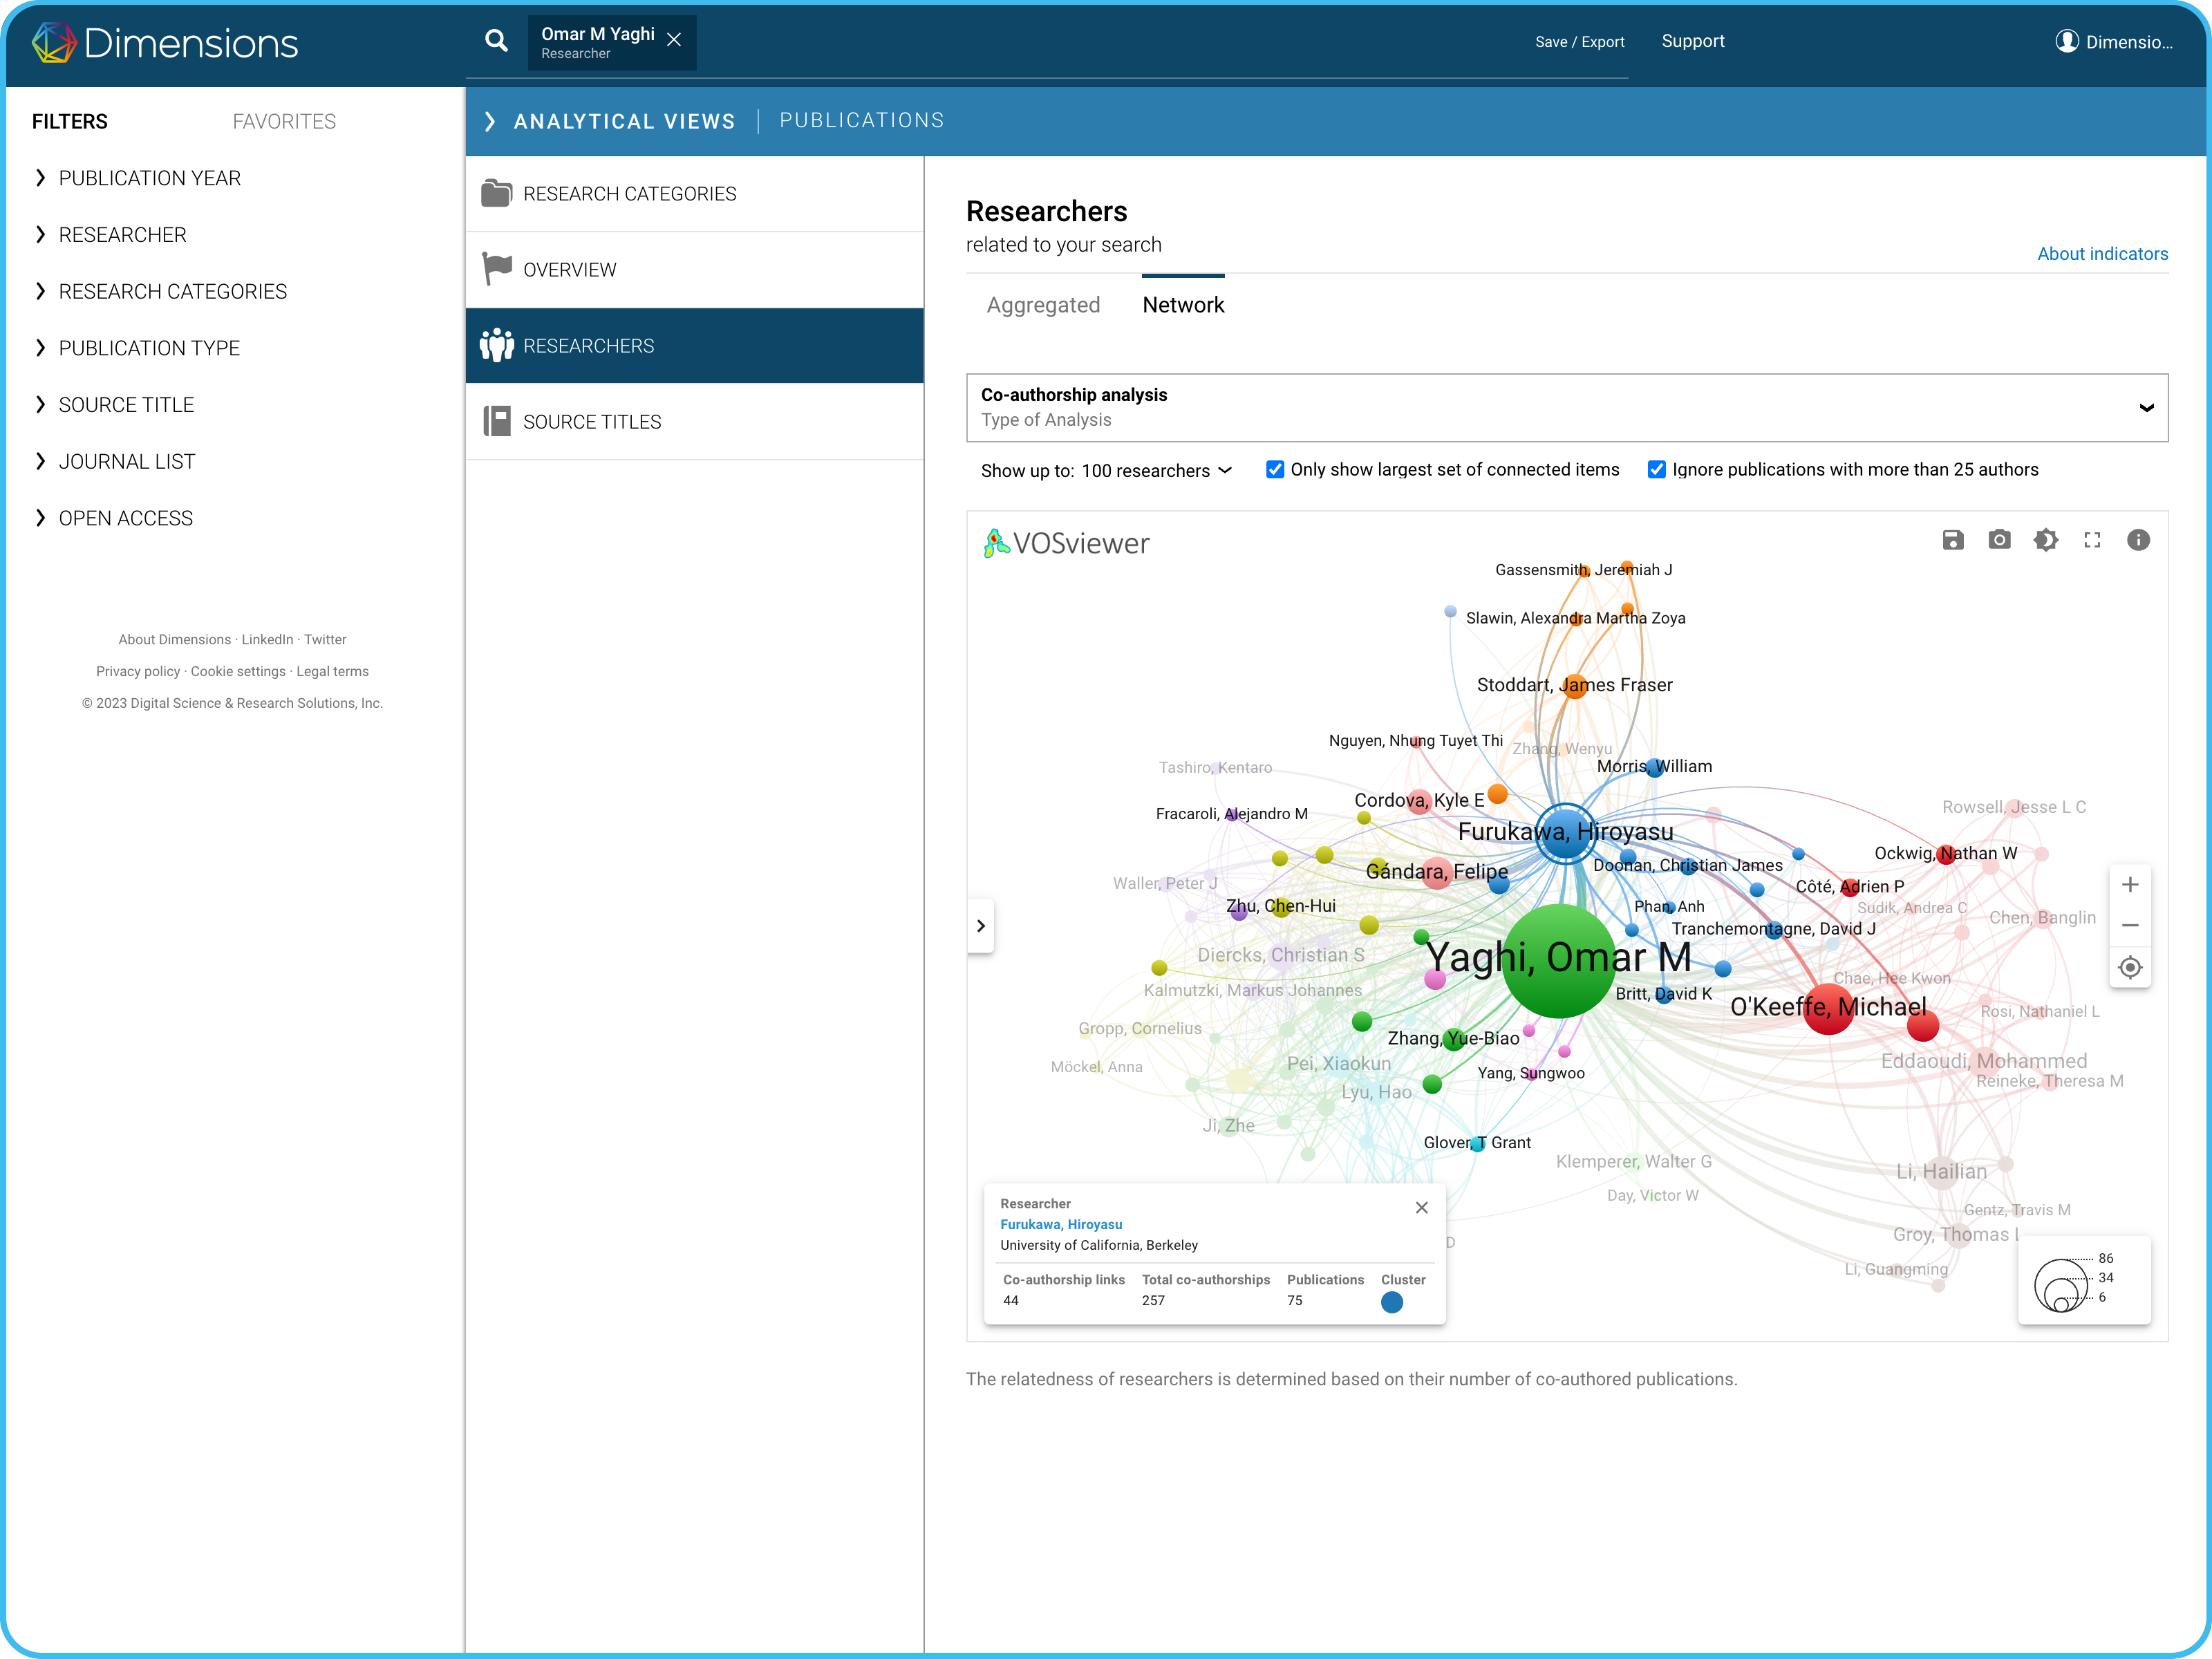Image resolution: width=2212 pixels, height=1659 pixels.
Task: Uncheck only show largest connected set
Action: [1275, 469]
